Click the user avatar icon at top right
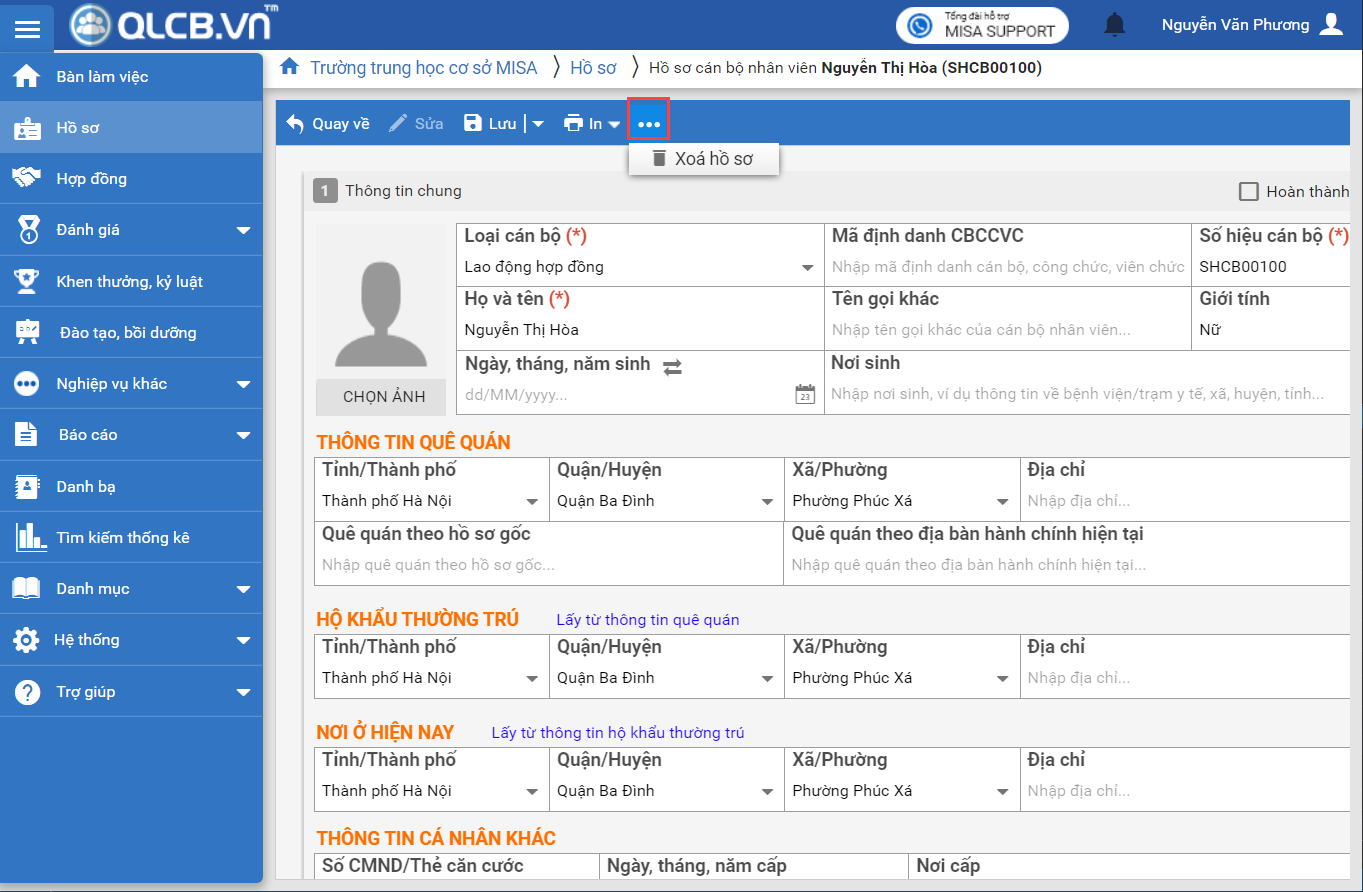 1331,25
